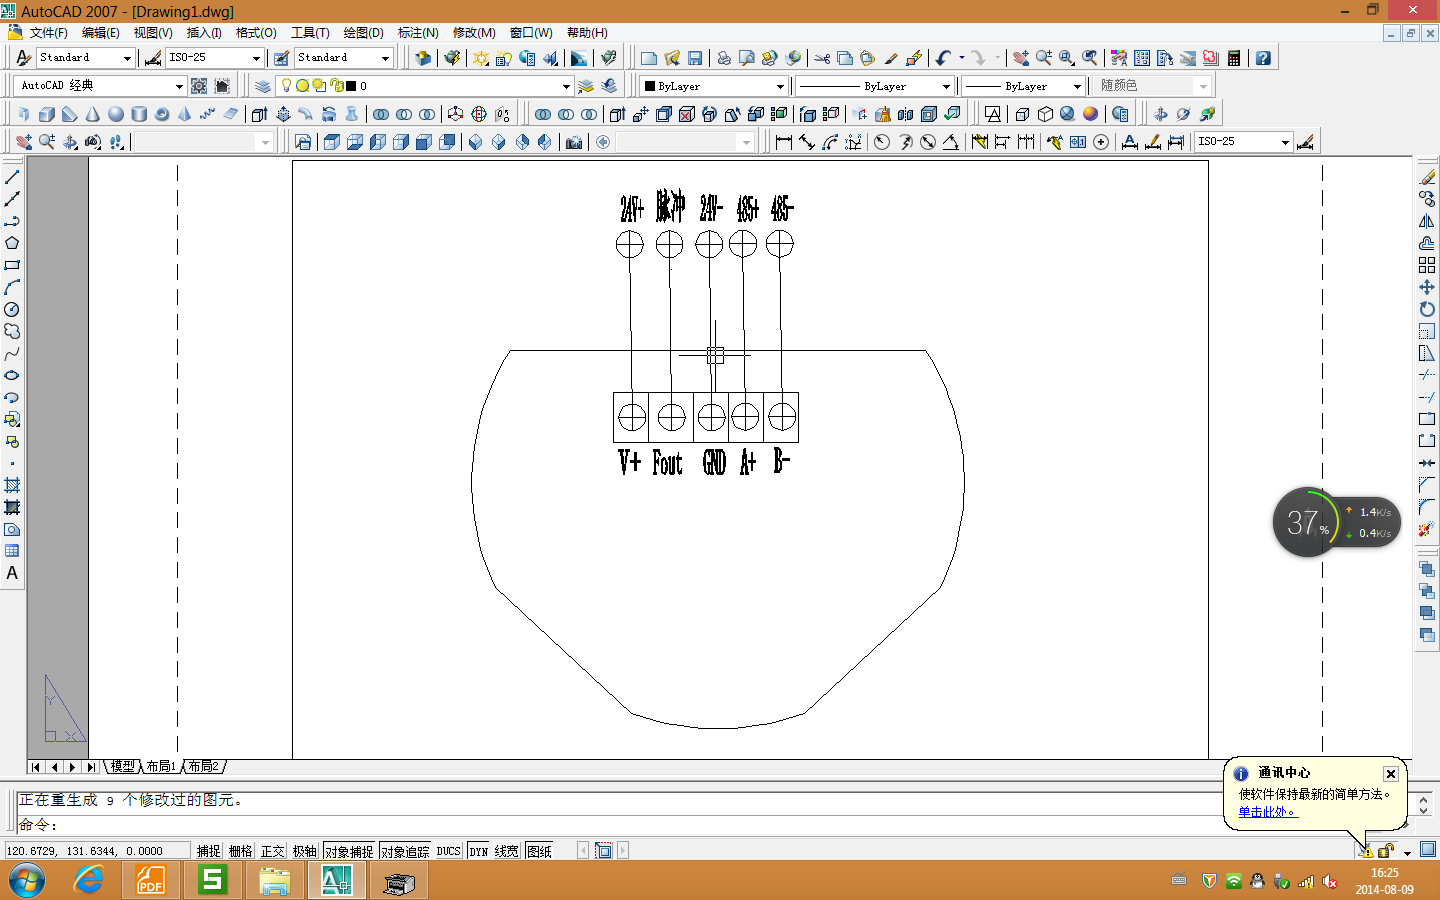Click the Linear dimension tool

(x=783, y=142)
